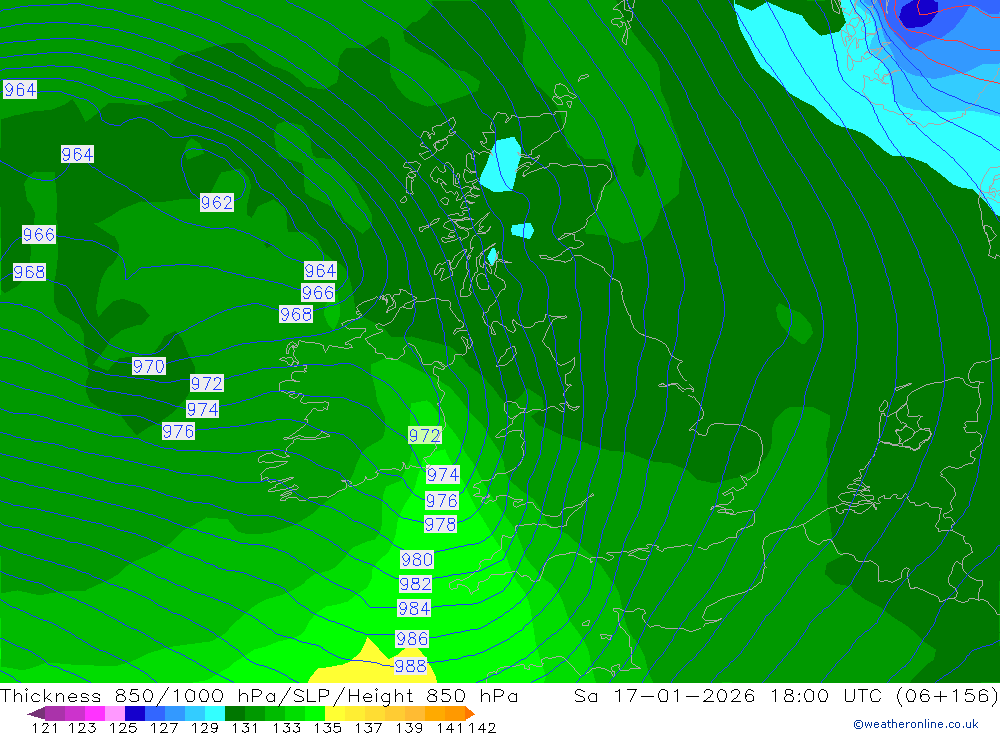The width and height of the screenshot is (1000, 733).
Task: Select the dark navy blue legend swatch
Action: coord(135,713)
